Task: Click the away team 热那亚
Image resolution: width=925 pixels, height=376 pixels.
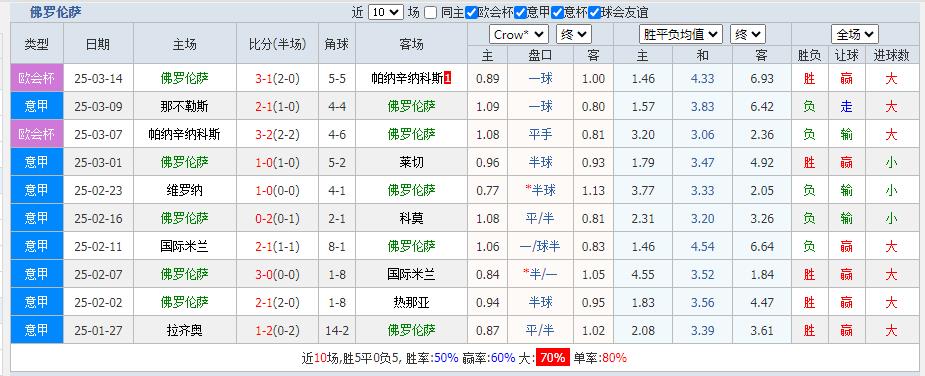Action: pyautogui.click(x=411, y=302)
